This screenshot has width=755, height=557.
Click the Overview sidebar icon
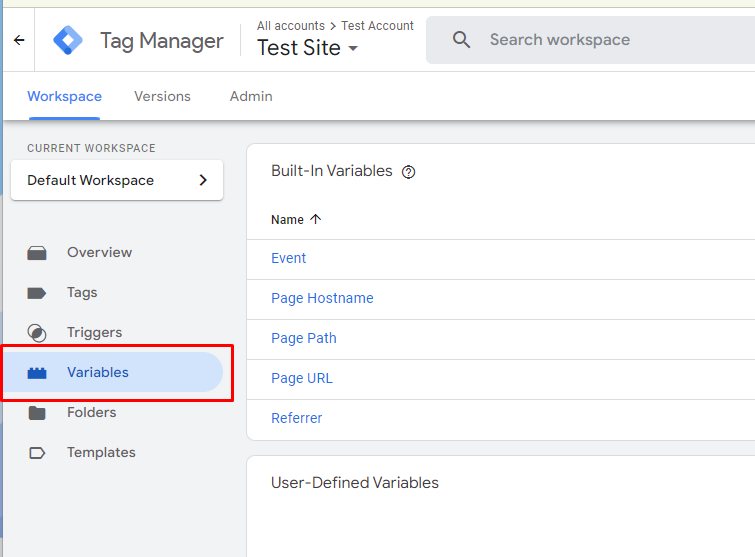37,253
